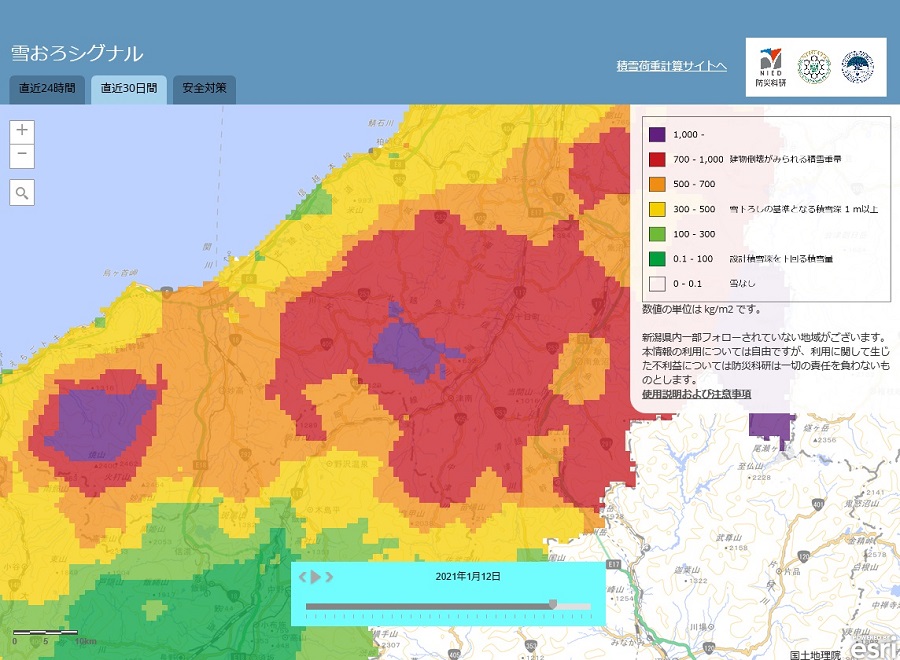Viewport: 900px width, 660px height.
Task: Zoom out the map with minus button
Action: tap(22, 156)
